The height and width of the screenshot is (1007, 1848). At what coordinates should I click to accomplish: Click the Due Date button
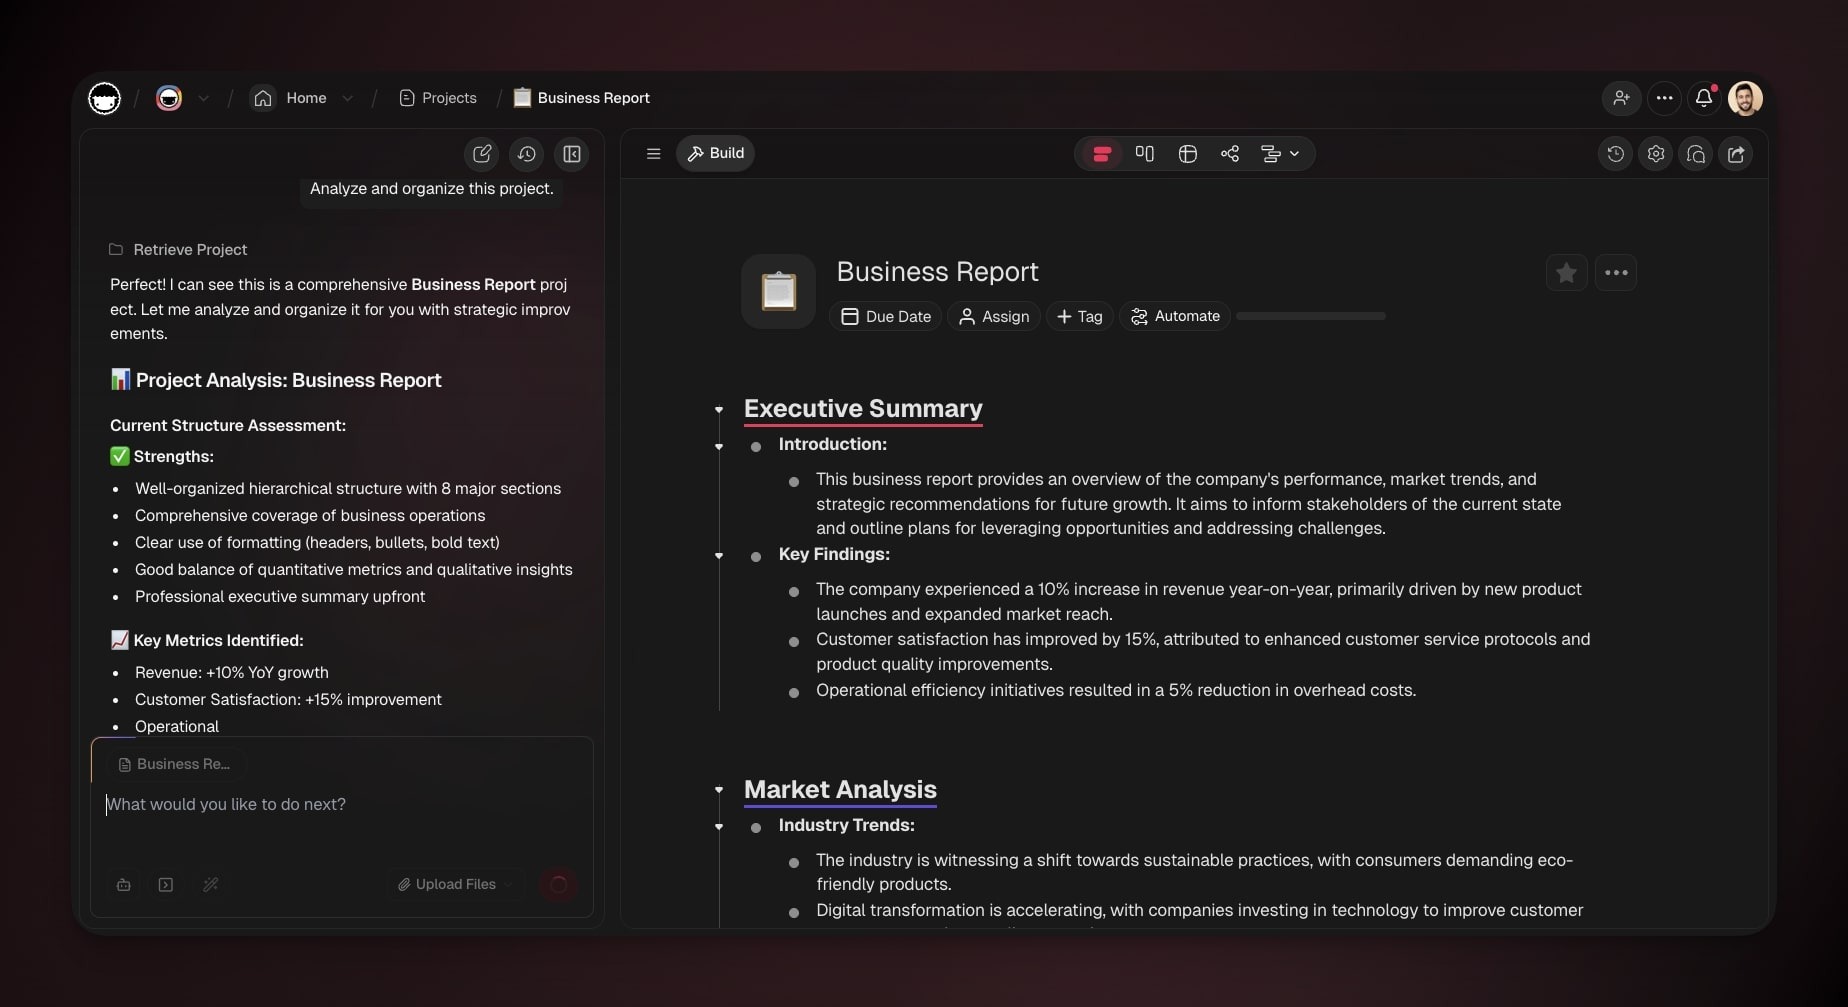point(886,317)
